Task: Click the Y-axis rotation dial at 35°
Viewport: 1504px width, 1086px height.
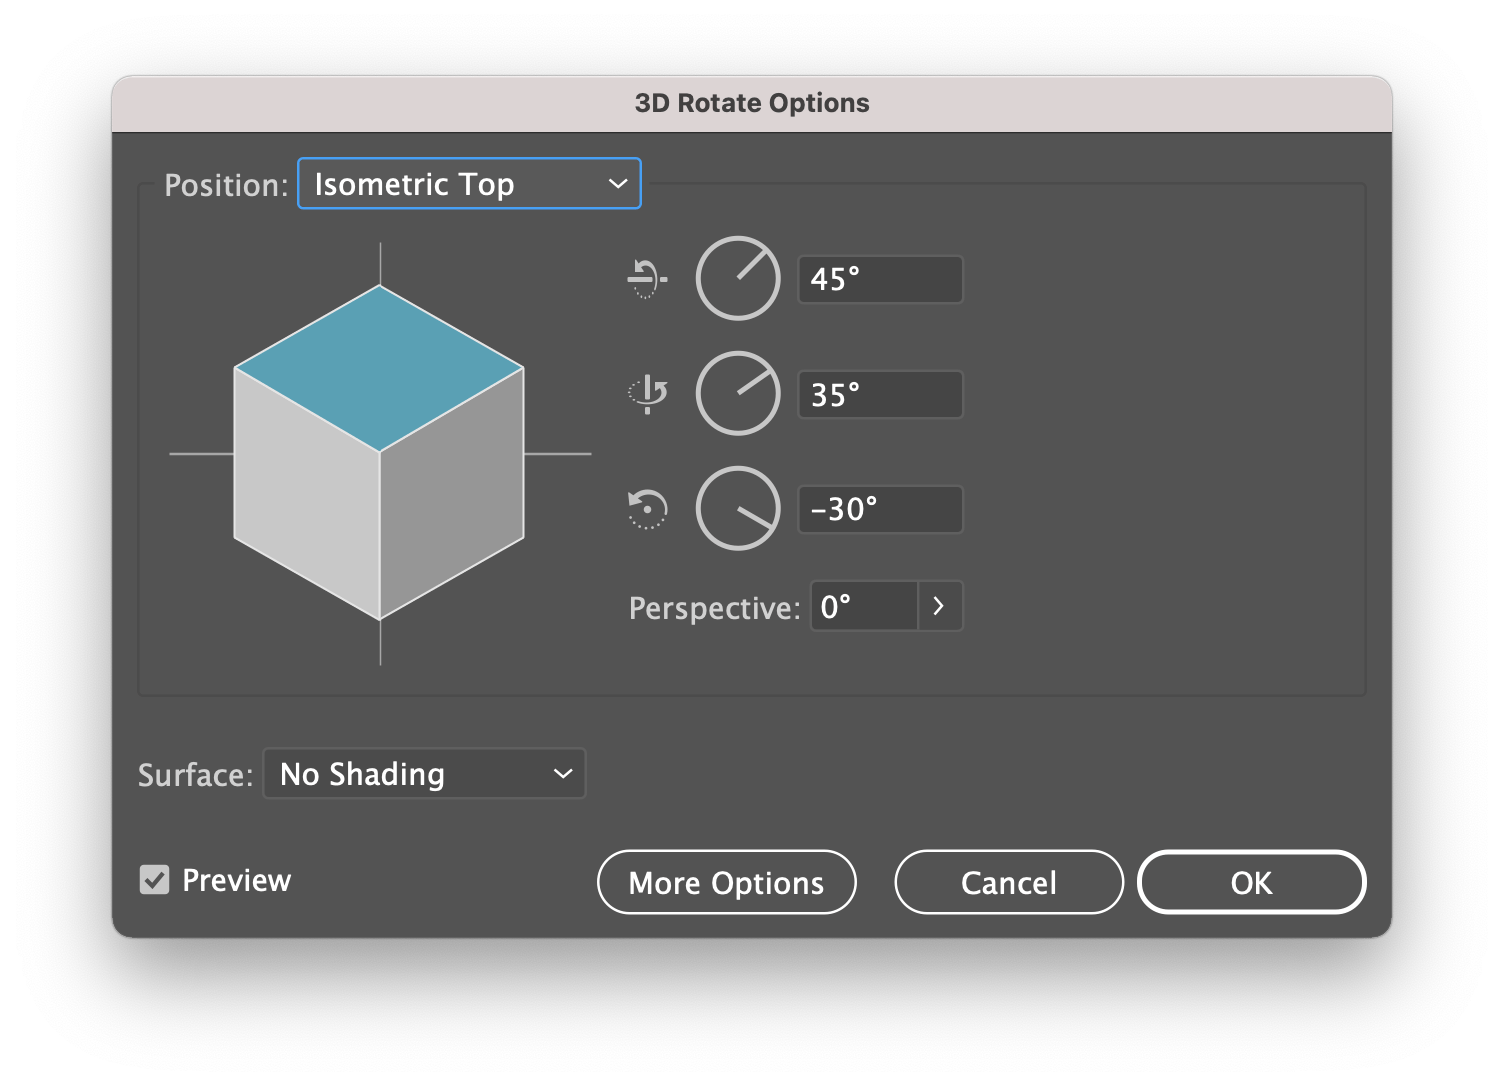Action: (738, 393)
